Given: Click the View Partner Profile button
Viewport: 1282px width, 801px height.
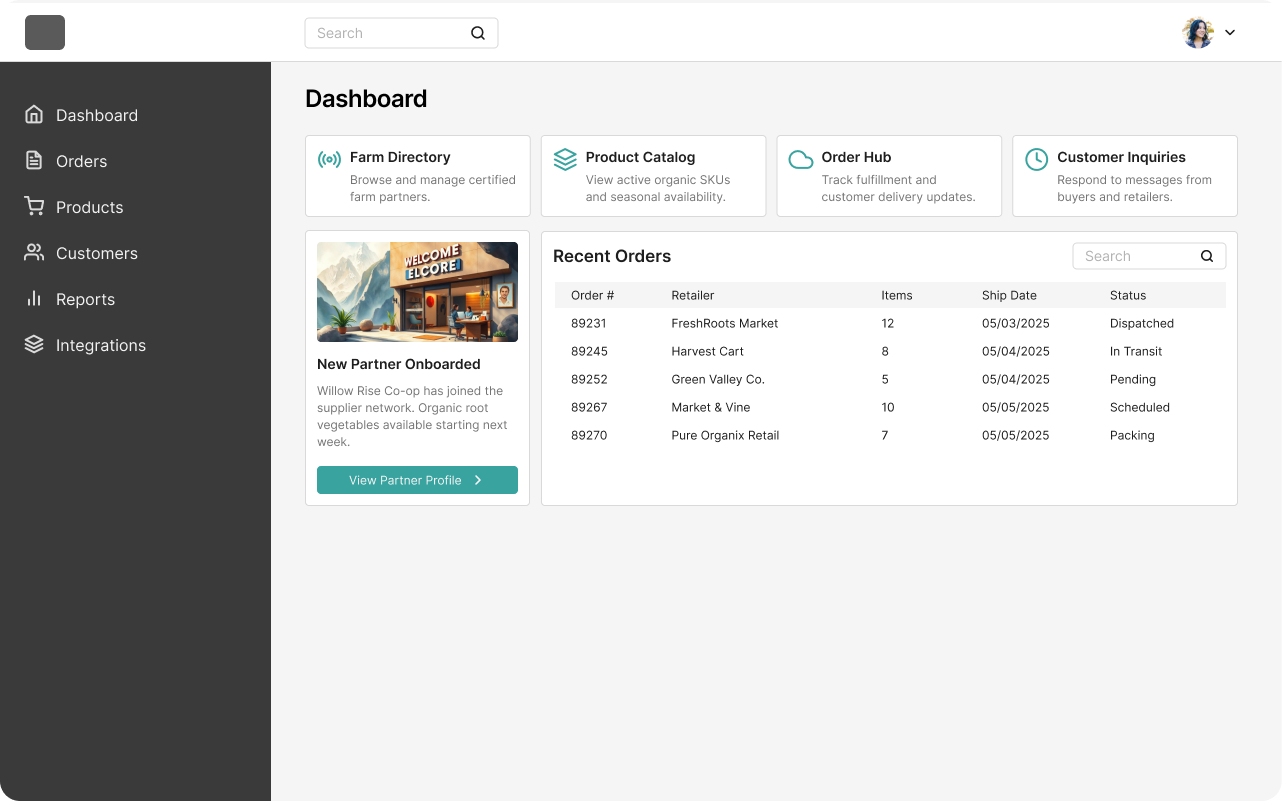Looking at the screenshot, I should pyautogui.click(x=417, y=480).
